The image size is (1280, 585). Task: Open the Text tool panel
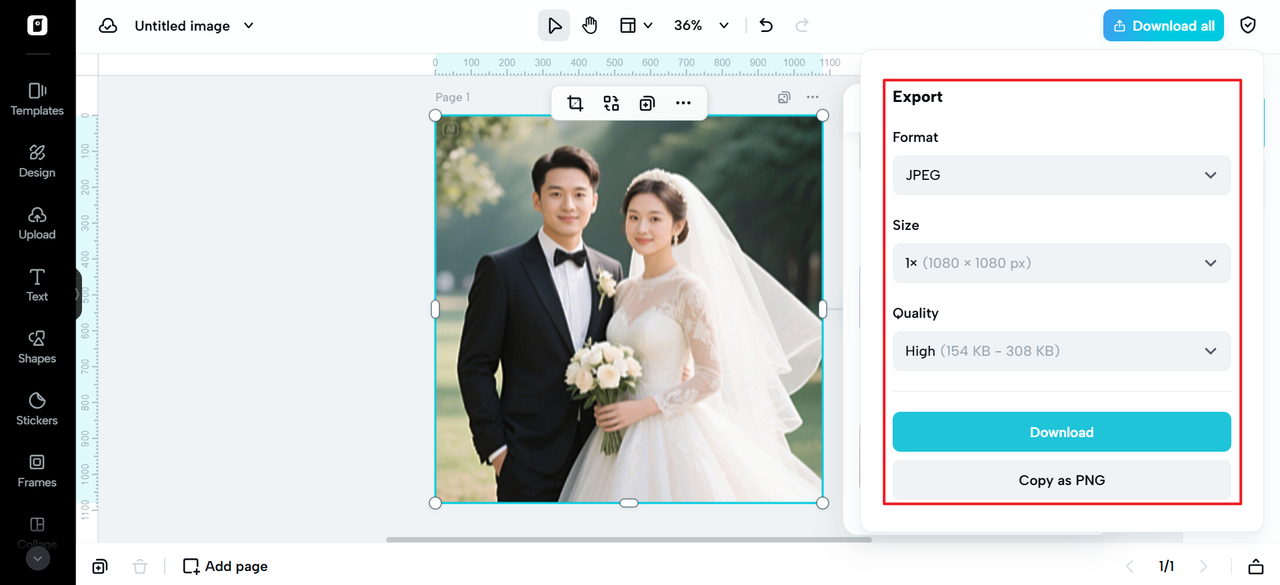(x=37, y=284)
